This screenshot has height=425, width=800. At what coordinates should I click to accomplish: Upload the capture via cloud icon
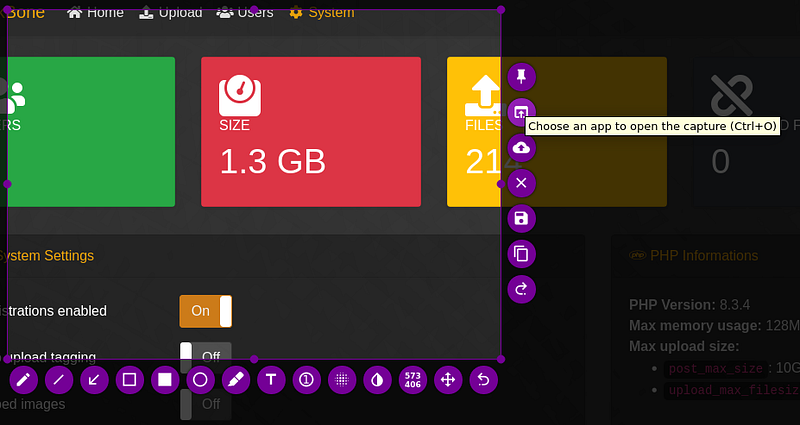[x=521, y=148]
